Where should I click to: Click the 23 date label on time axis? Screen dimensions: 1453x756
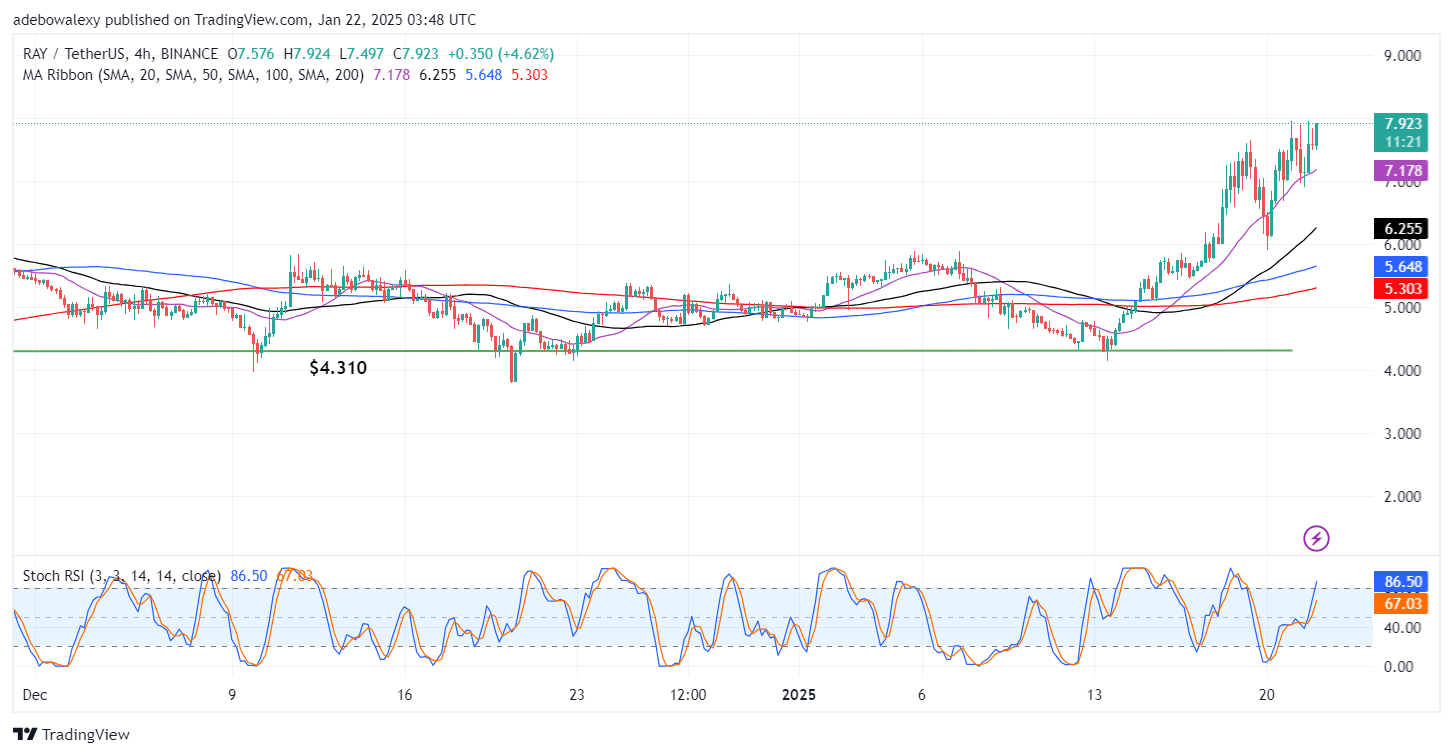[x=576, y=694]
